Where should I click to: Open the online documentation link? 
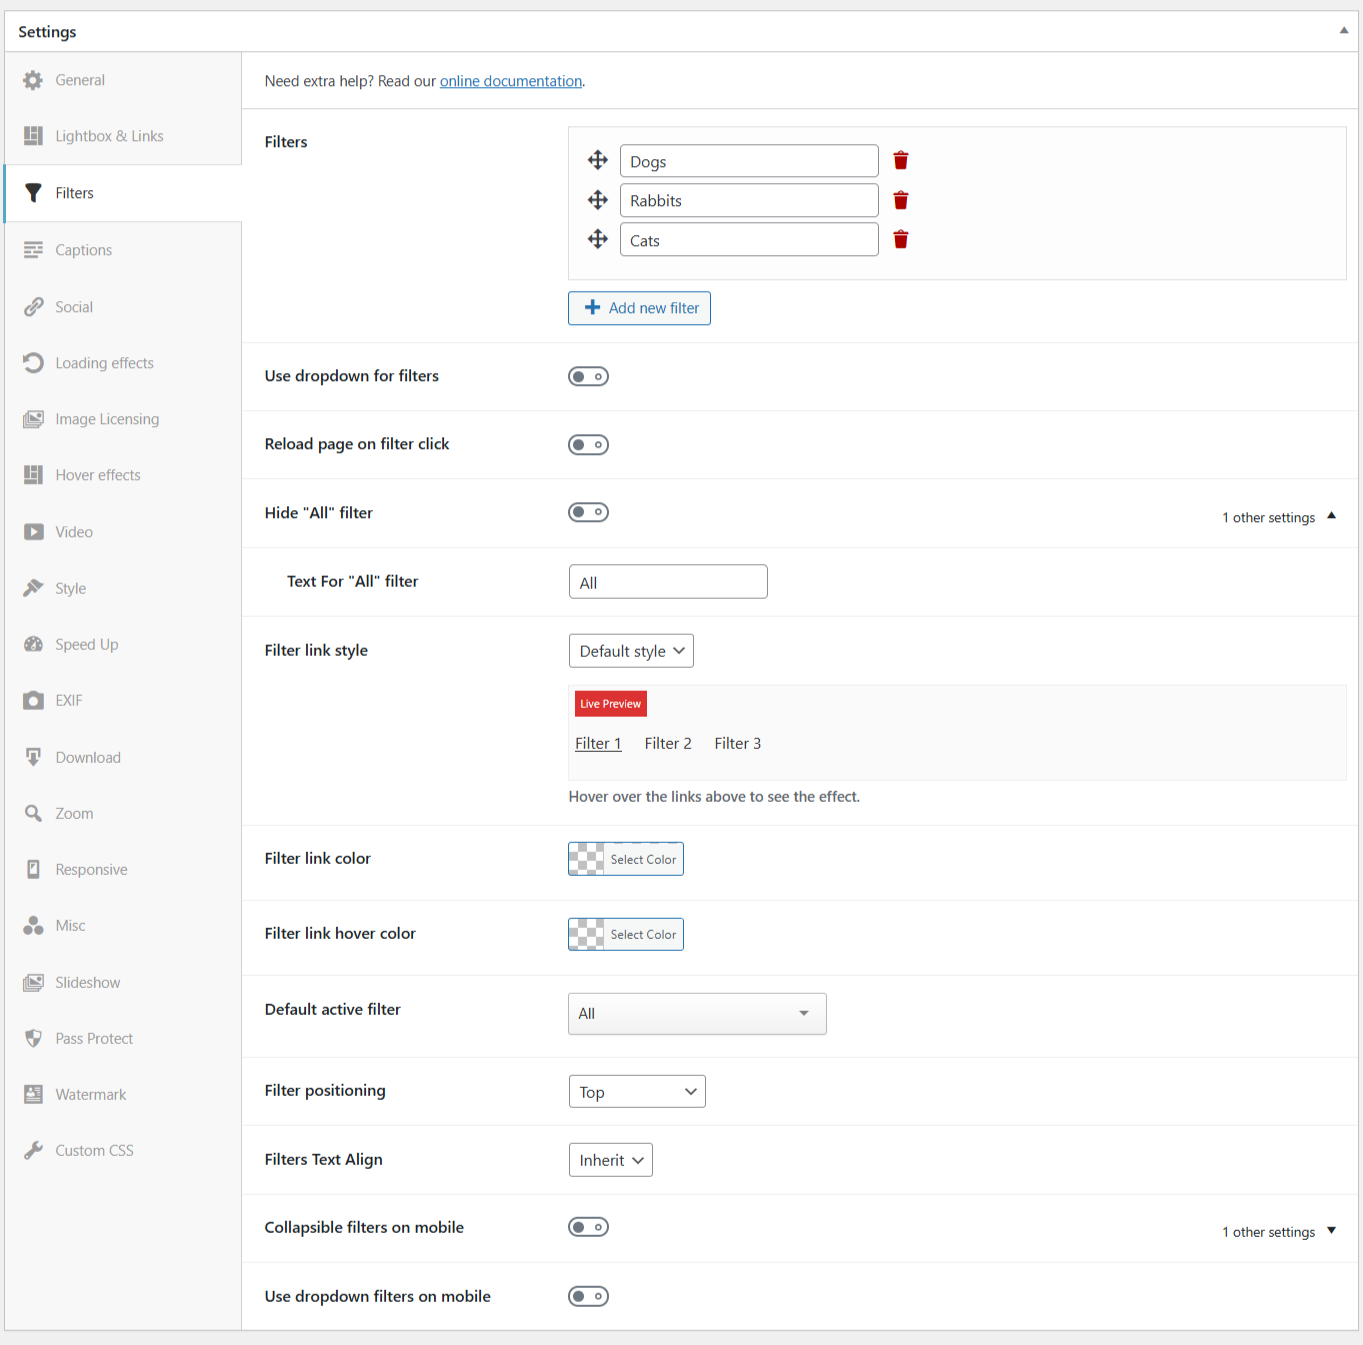(x=511, y=81)
